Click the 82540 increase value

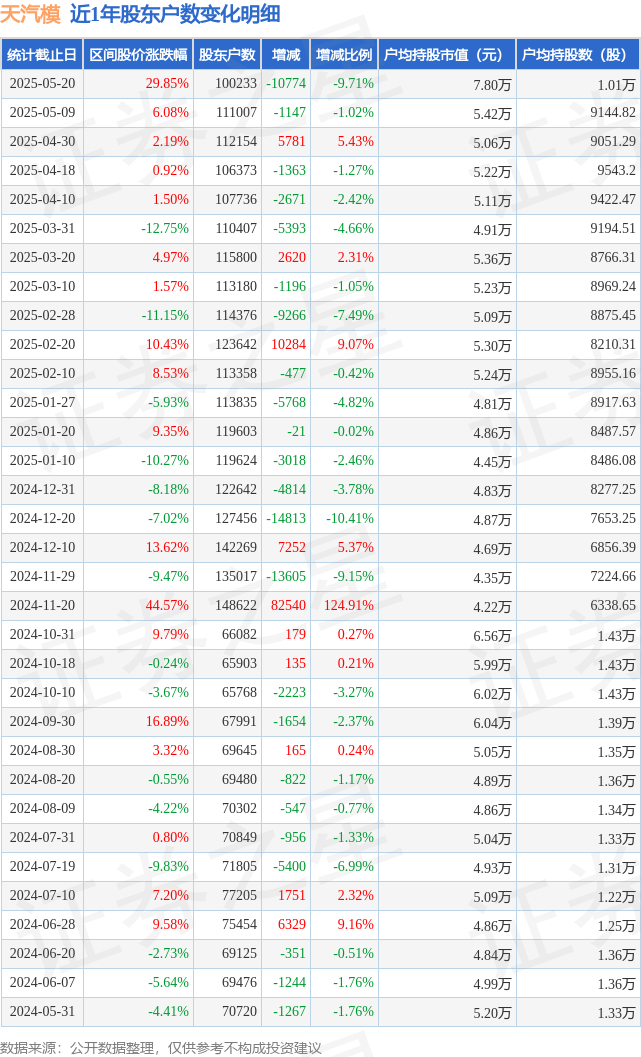tap(288, 605)
